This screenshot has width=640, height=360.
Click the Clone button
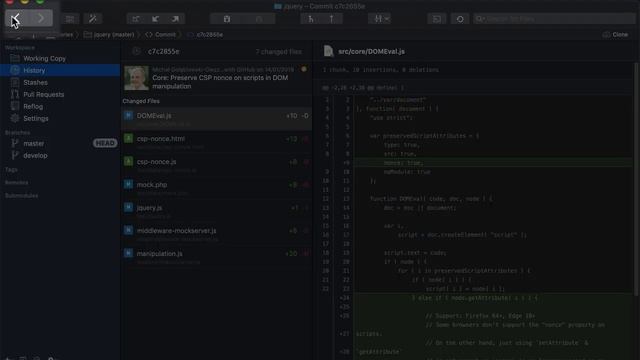pos(616,35)
